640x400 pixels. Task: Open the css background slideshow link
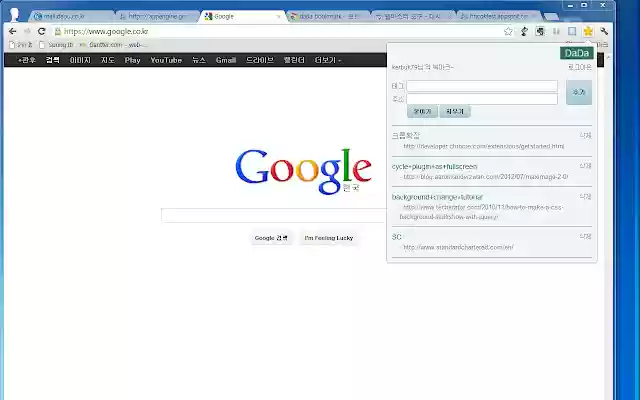[x=482, y=212]
